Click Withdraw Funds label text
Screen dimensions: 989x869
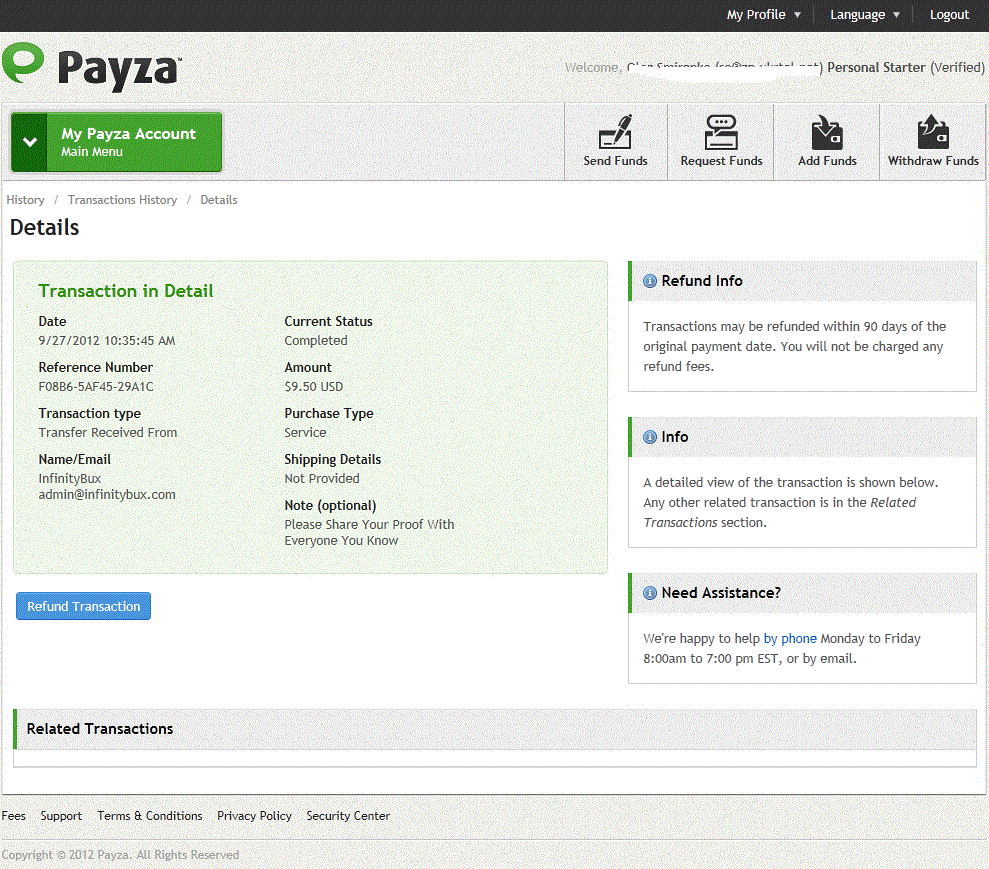click(933, 161)
